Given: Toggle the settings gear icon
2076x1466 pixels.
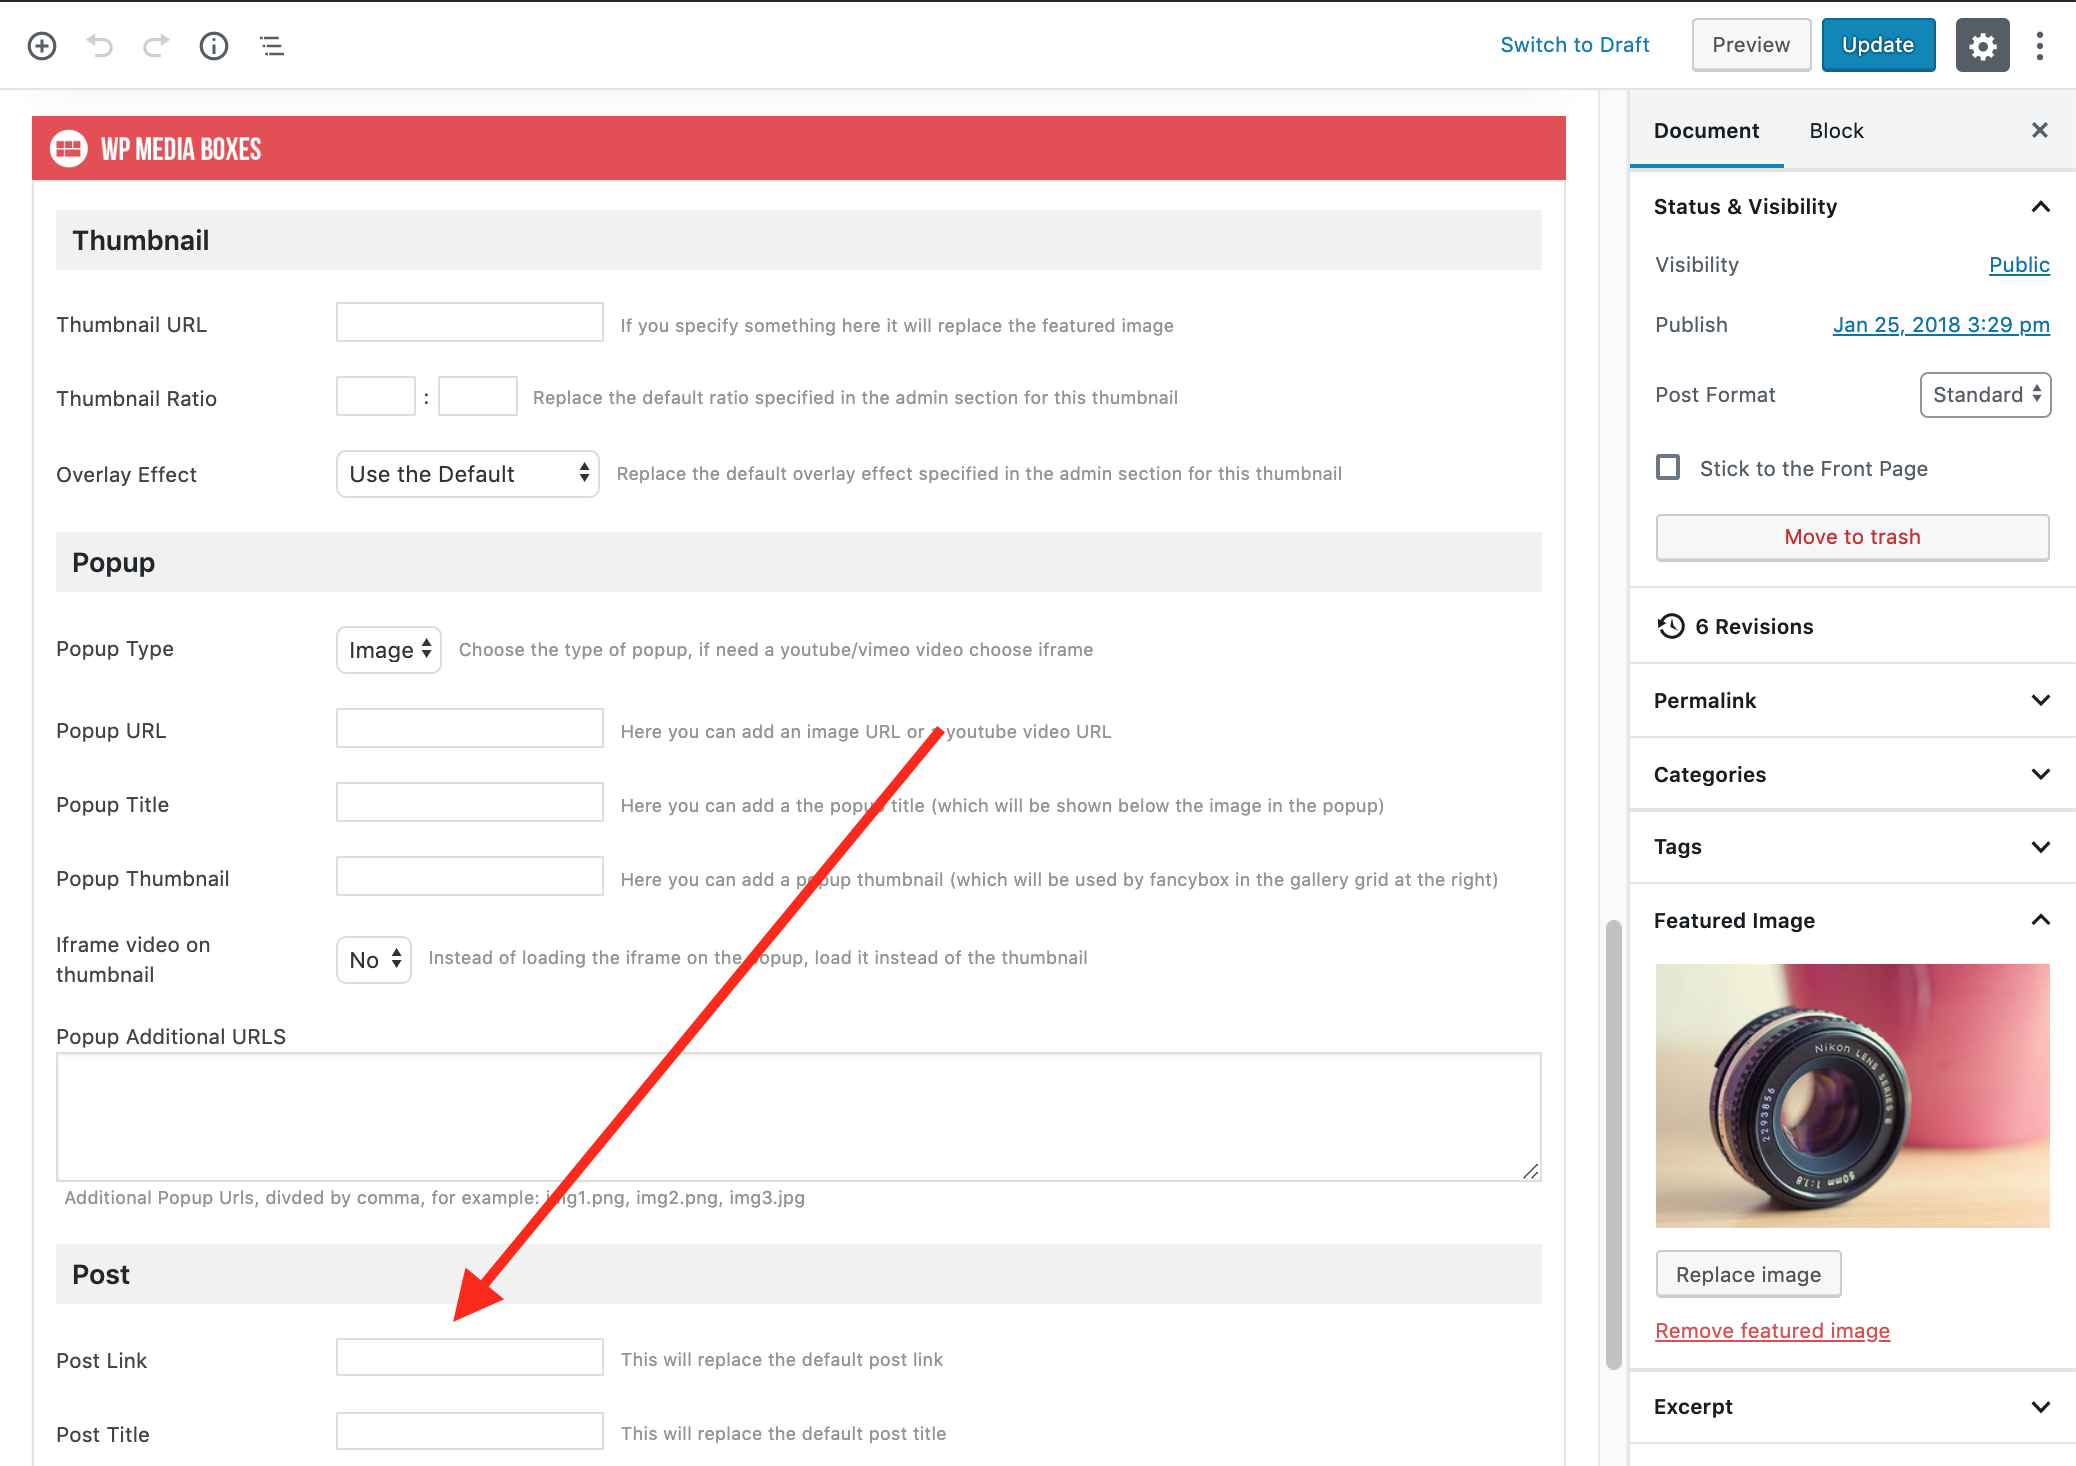Looking at the screenshot, I should point(1982,46).
